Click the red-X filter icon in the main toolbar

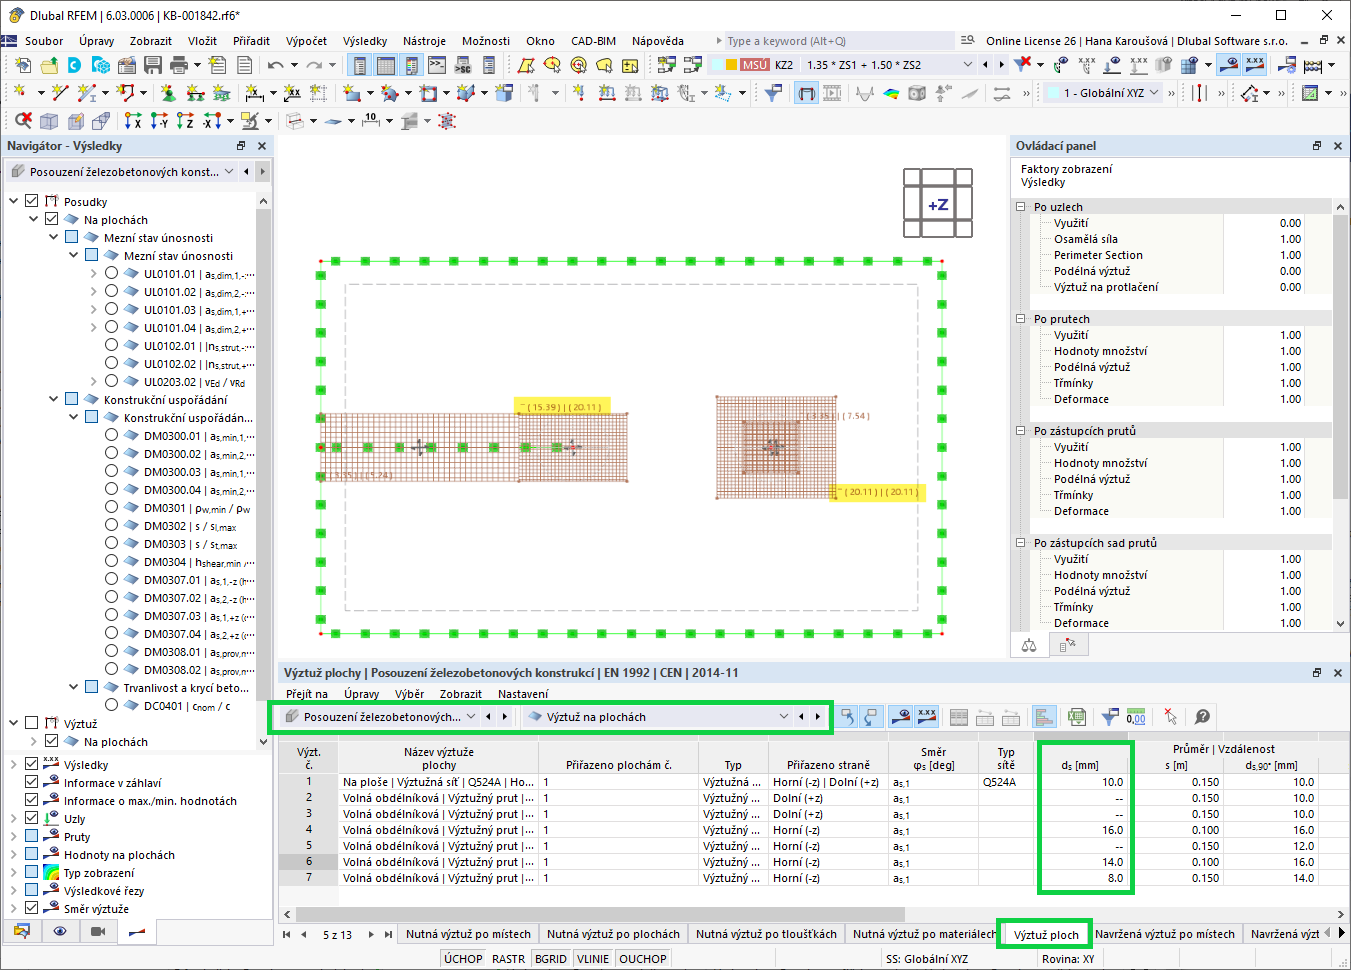coord(1022,65)
